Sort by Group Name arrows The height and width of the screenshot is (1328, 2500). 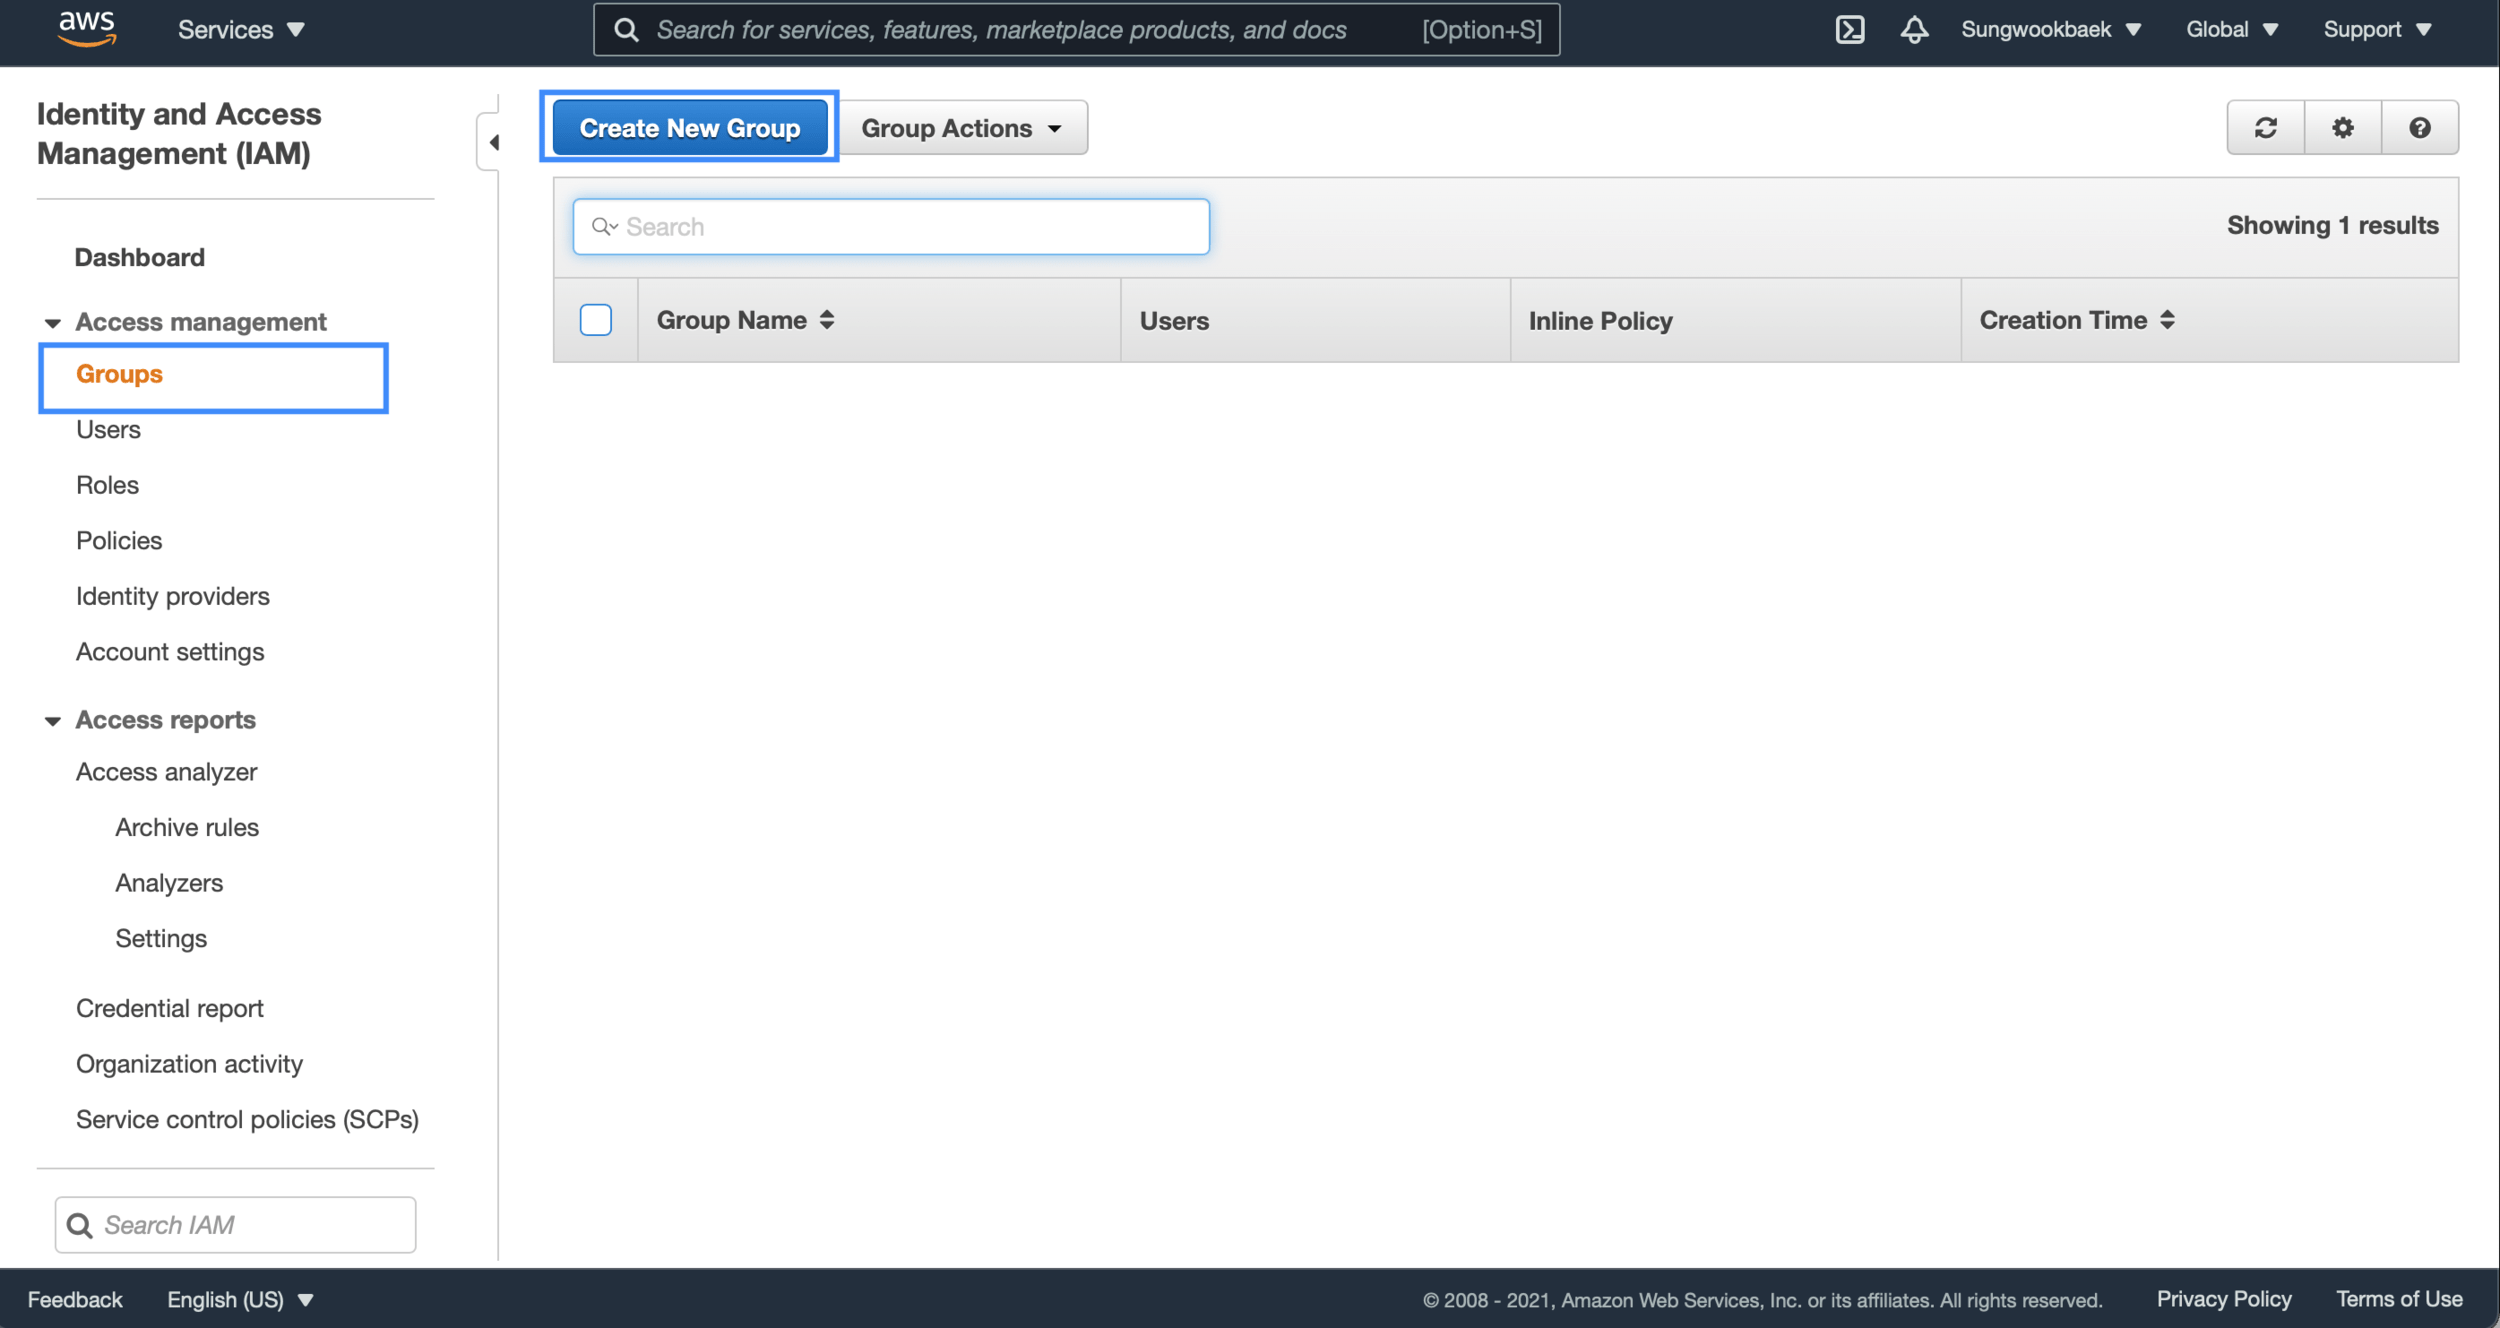827,320
